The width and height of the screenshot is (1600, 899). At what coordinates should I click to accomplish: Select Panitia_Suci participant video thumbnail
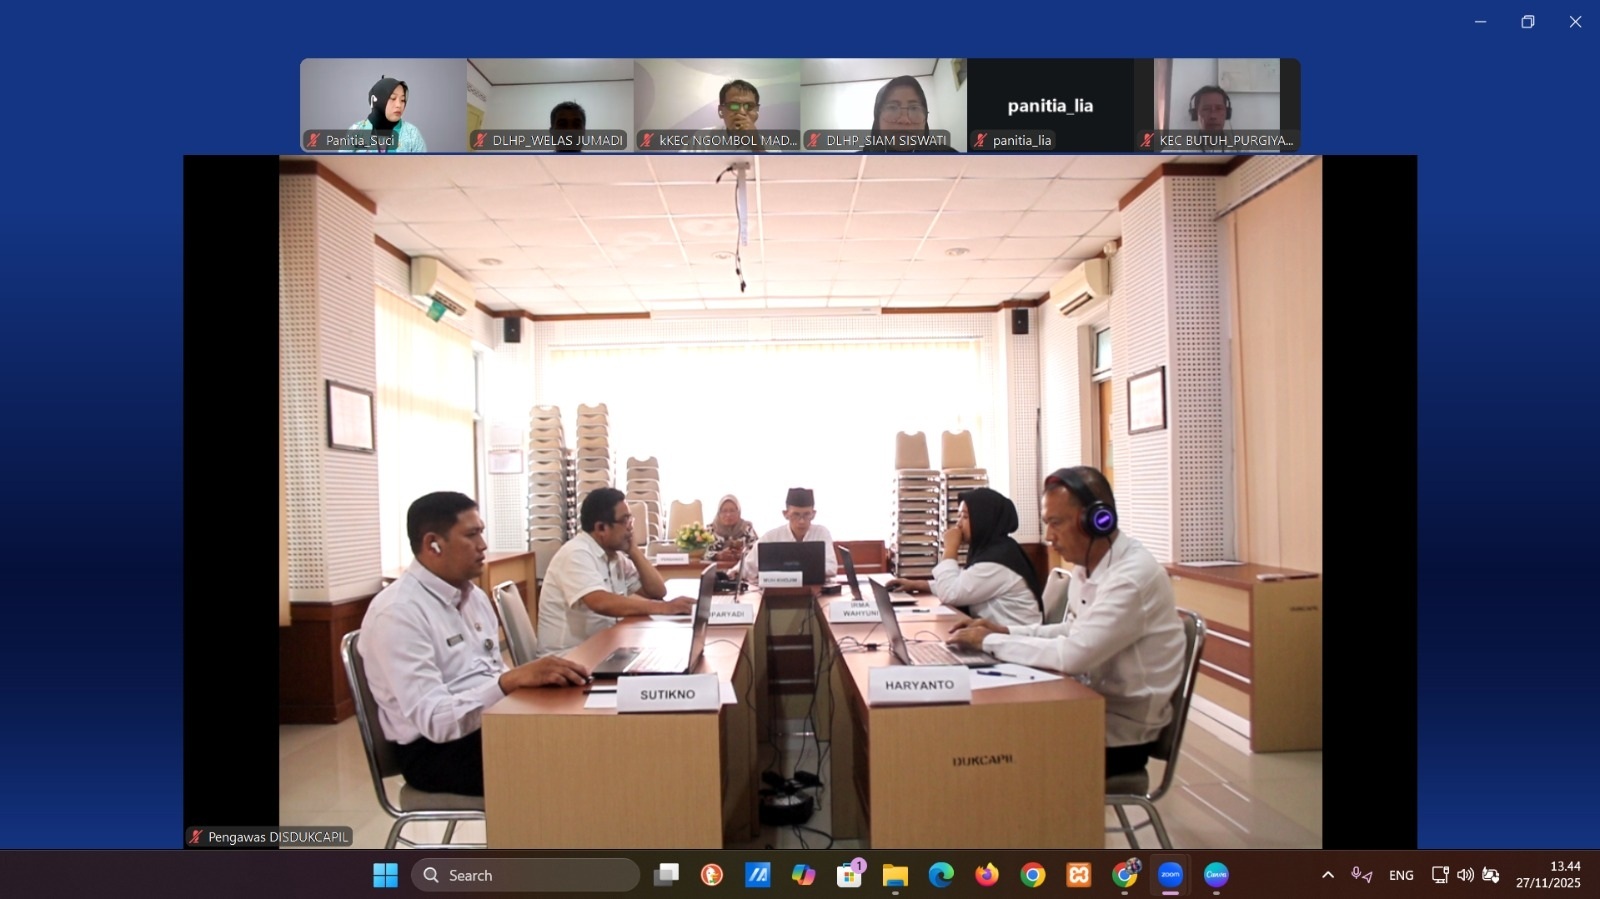click(383, 105)
